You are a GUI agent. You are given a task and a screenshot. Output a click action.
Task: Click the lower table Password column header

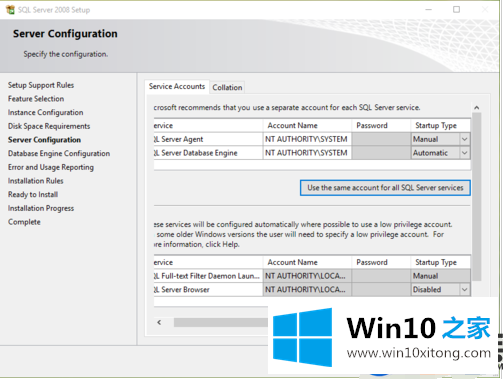381,262
